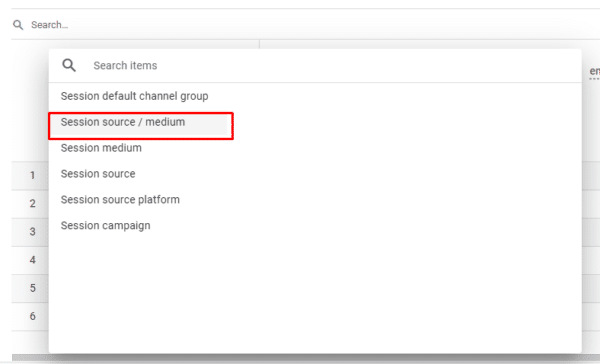Select Session campaign from the list
This screenshot has height=364, width=600.
point(106,226)
